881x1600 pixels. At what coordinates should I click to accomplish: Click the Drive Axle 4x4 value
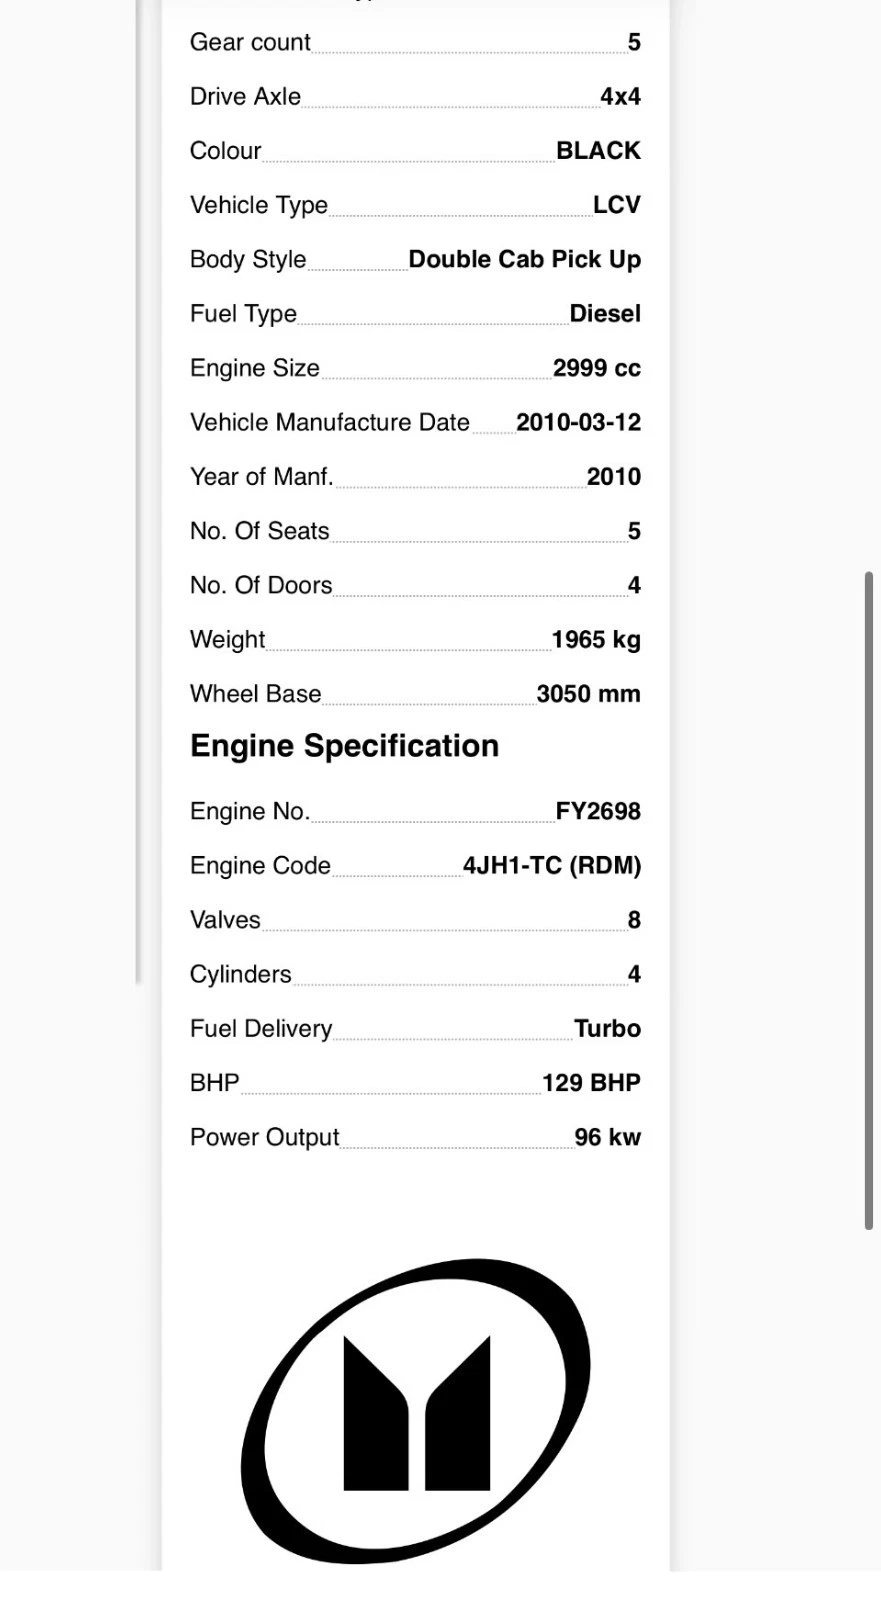(620, 97)
